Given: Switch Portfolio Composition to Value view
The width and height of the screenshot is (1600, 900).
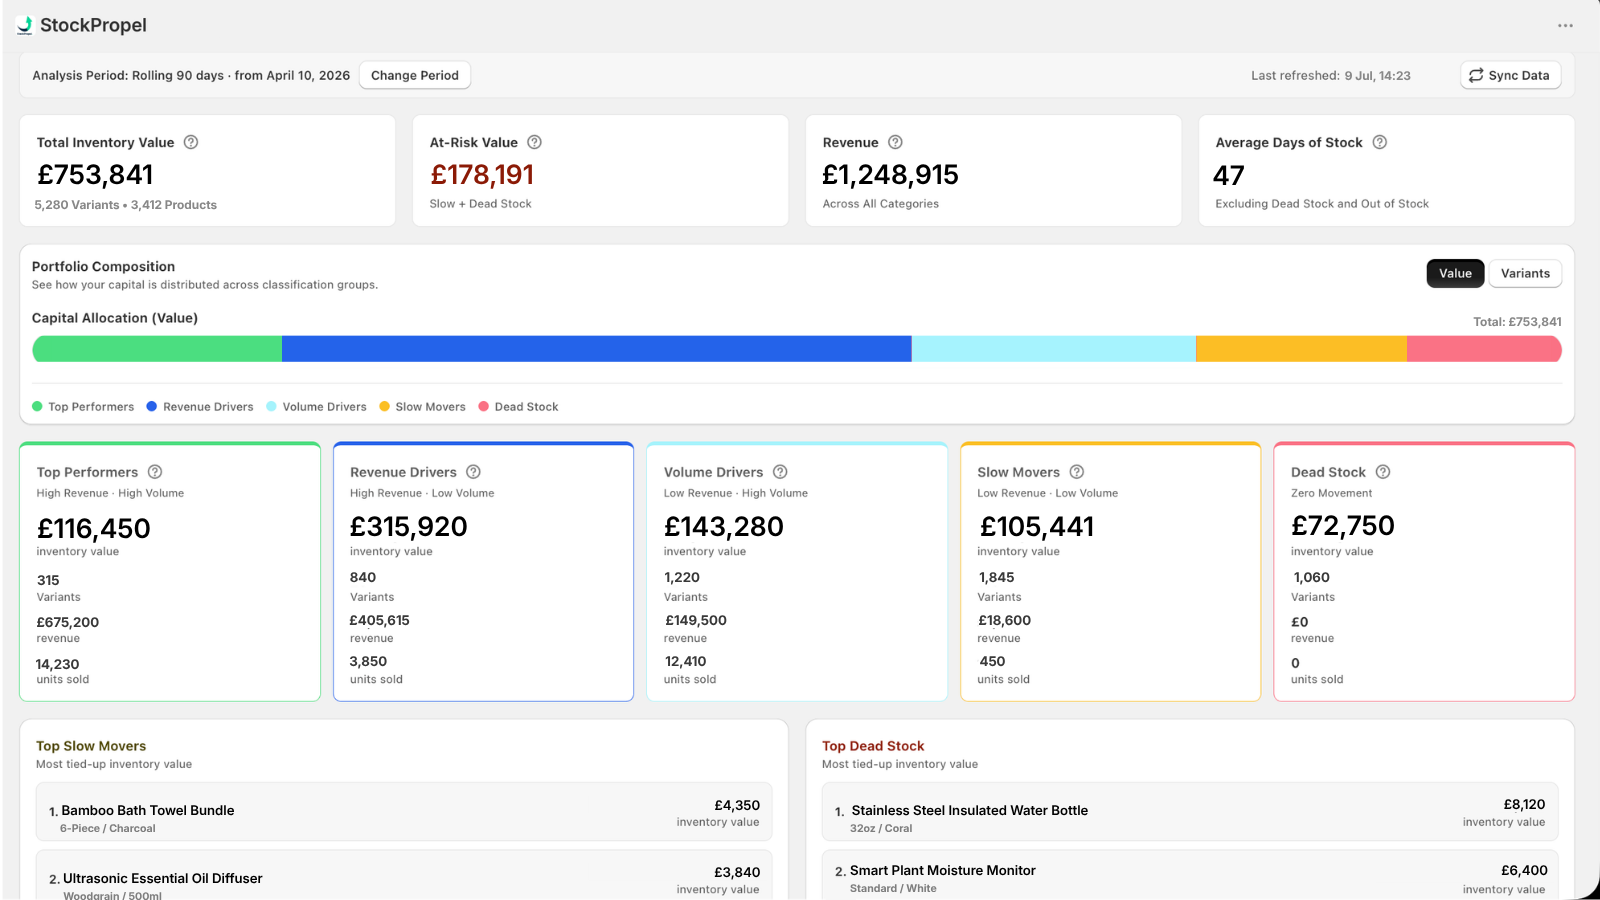Looking at the screenshot, I should [x=1456, y=273].
